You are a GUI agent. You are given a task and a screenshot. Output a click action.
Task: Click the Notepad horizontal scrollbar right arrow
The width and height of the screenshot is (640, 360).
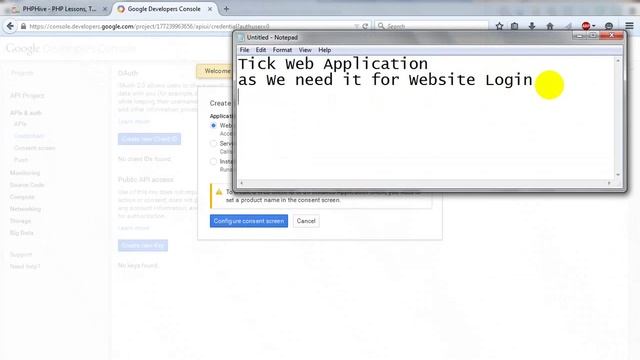[609, 183]
